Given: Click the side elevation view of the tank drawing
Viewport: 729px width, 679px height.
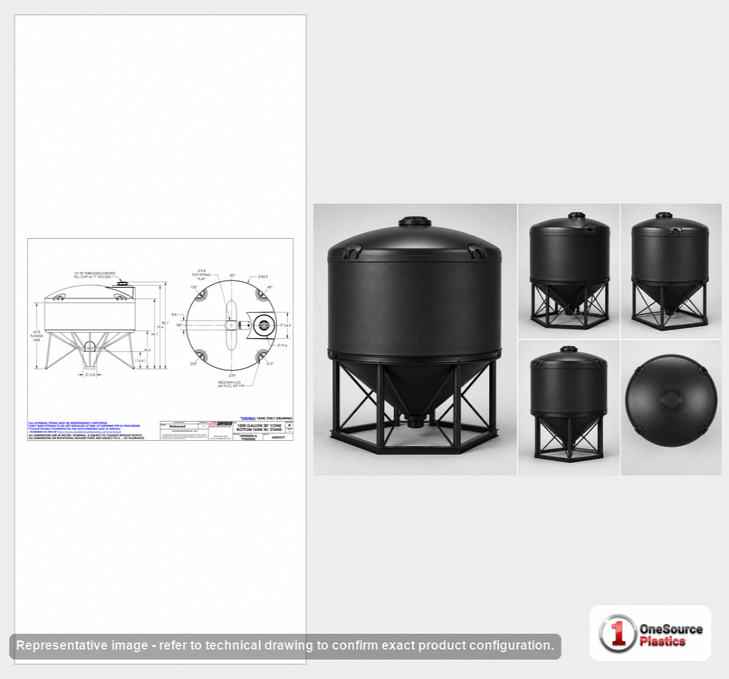Looking at the screenshot, I should (x=90, y=326).
